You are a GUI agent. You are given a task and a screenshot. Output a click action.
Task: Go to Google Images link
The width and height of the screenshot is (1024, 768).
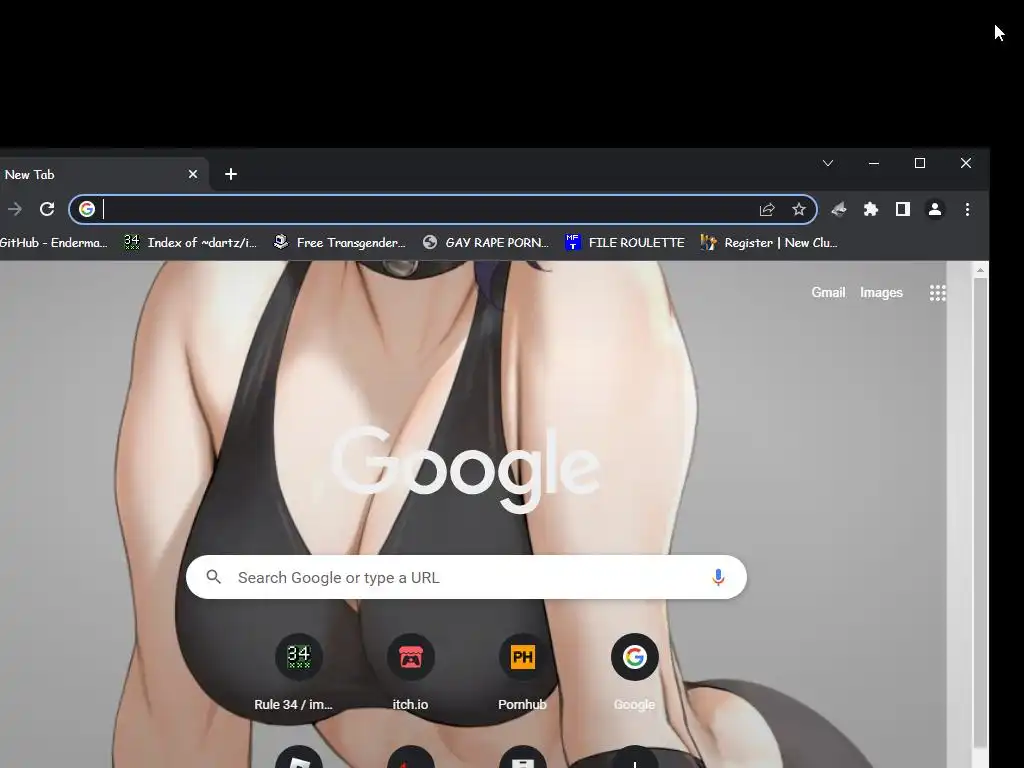(881, 293)
